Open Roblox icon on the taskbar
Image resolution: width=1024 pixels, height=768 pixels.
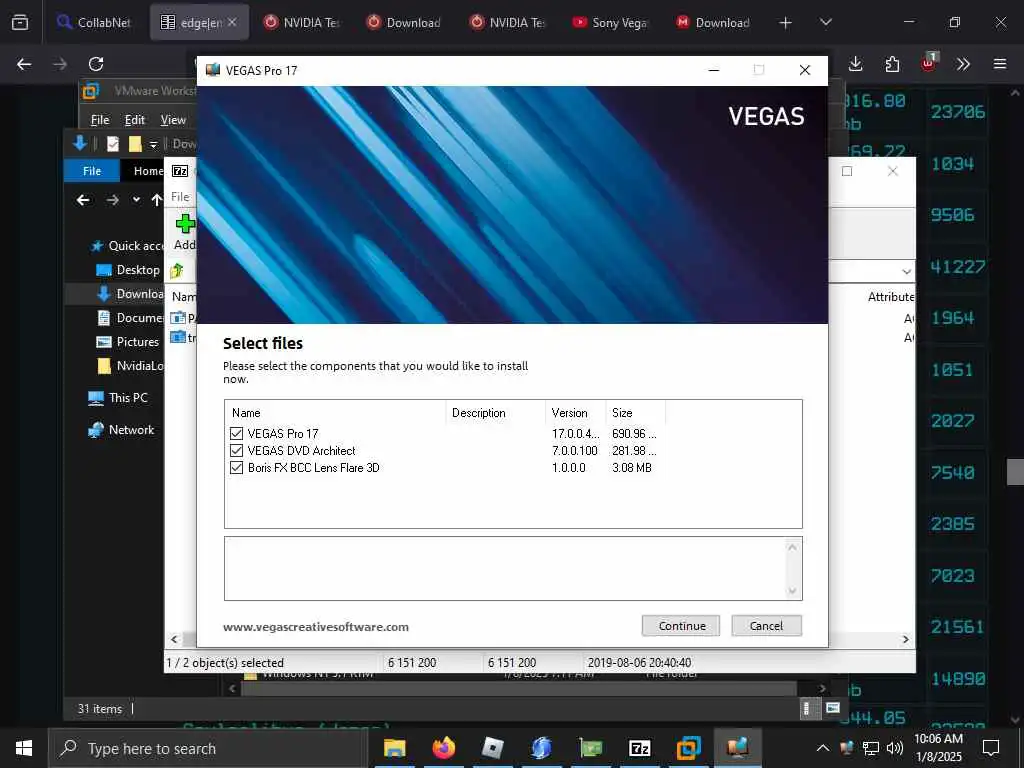click(x=492, y=748)
